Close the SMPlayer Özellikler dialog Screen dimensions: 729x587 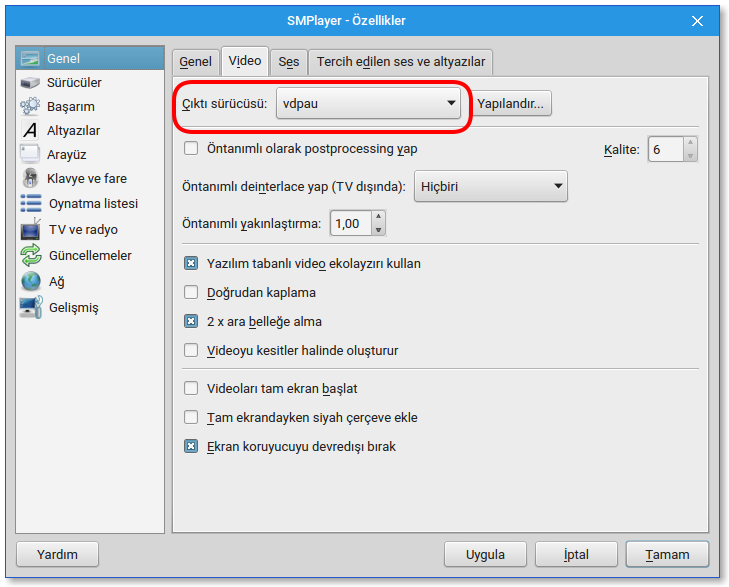pos(697,21)
